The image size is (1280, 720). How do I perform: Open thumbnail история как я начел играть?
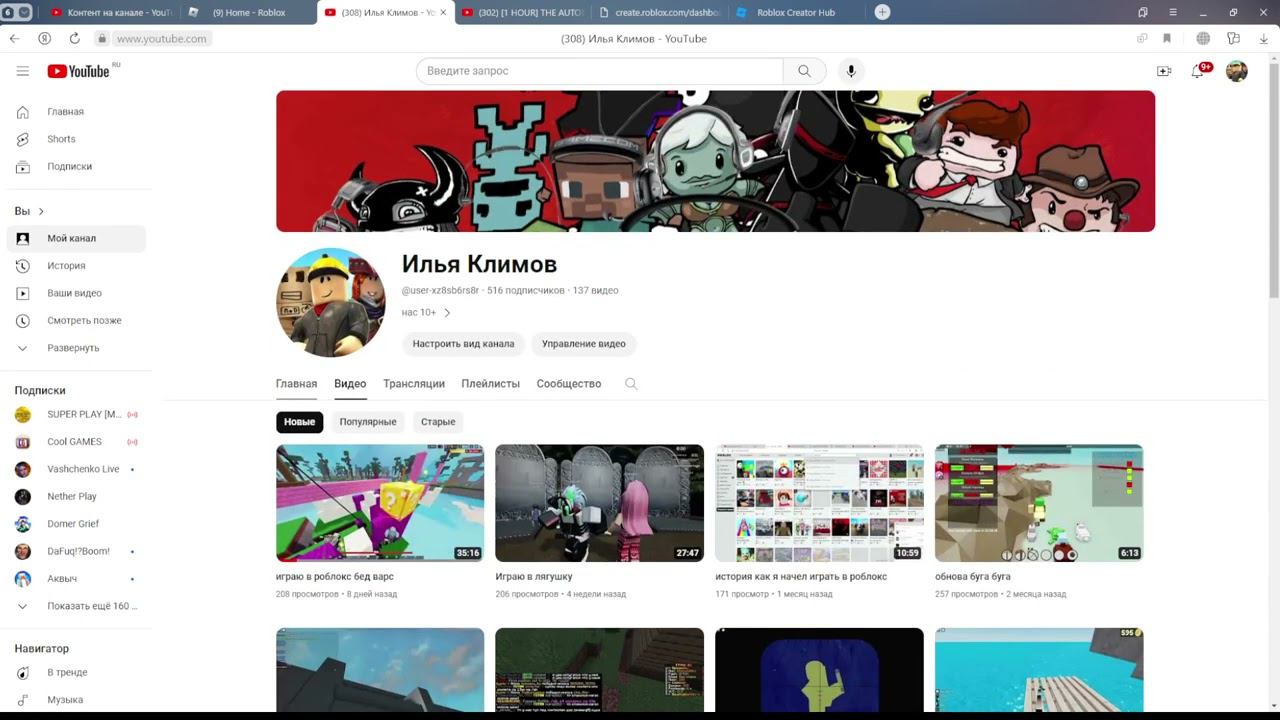click(x=819, y=503)
